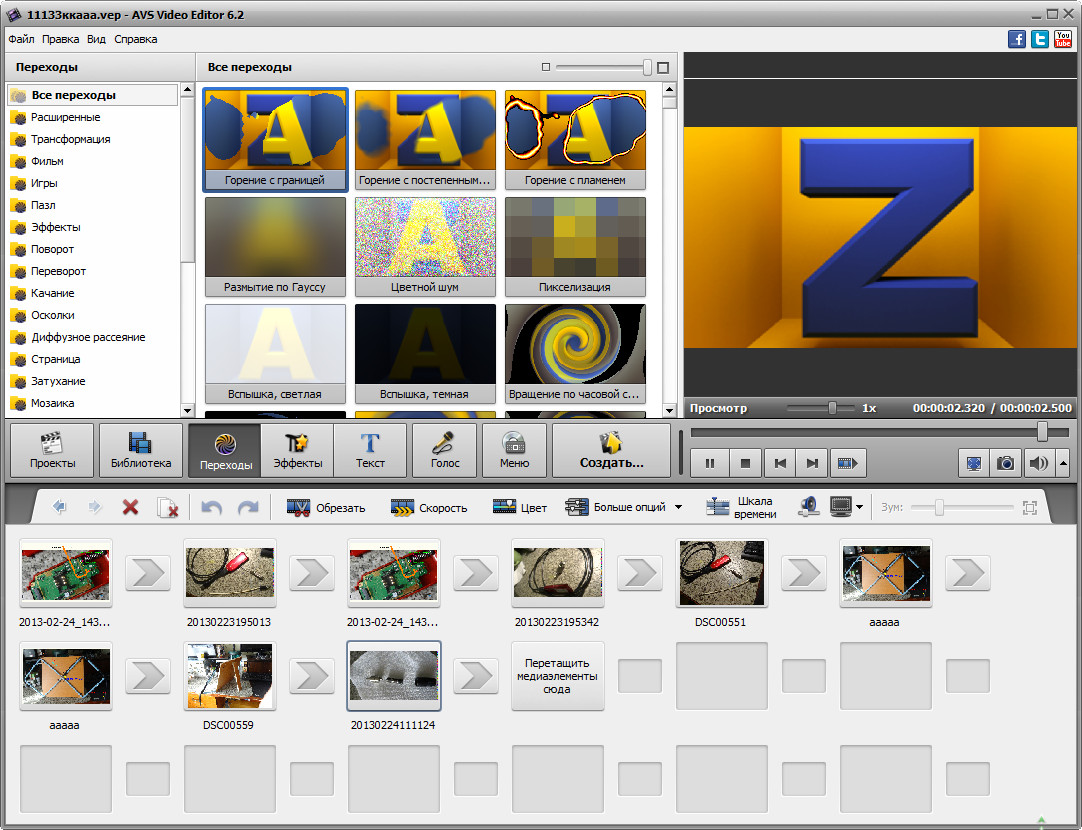Toggle full screen preview mode

click(x=972, y=463)
